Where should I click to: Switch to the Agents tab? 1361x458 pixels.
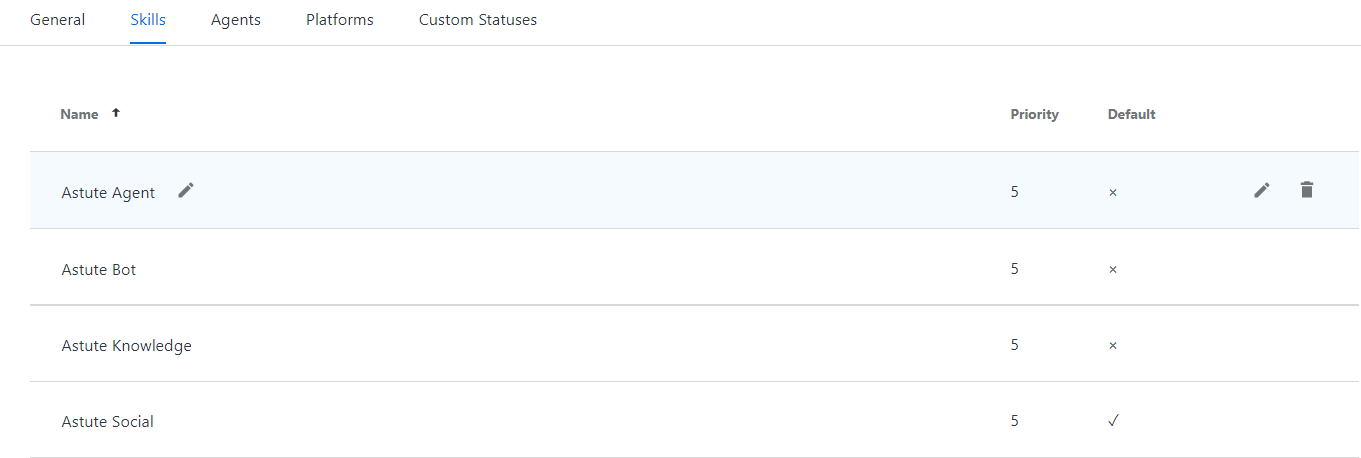pos(236,20)
